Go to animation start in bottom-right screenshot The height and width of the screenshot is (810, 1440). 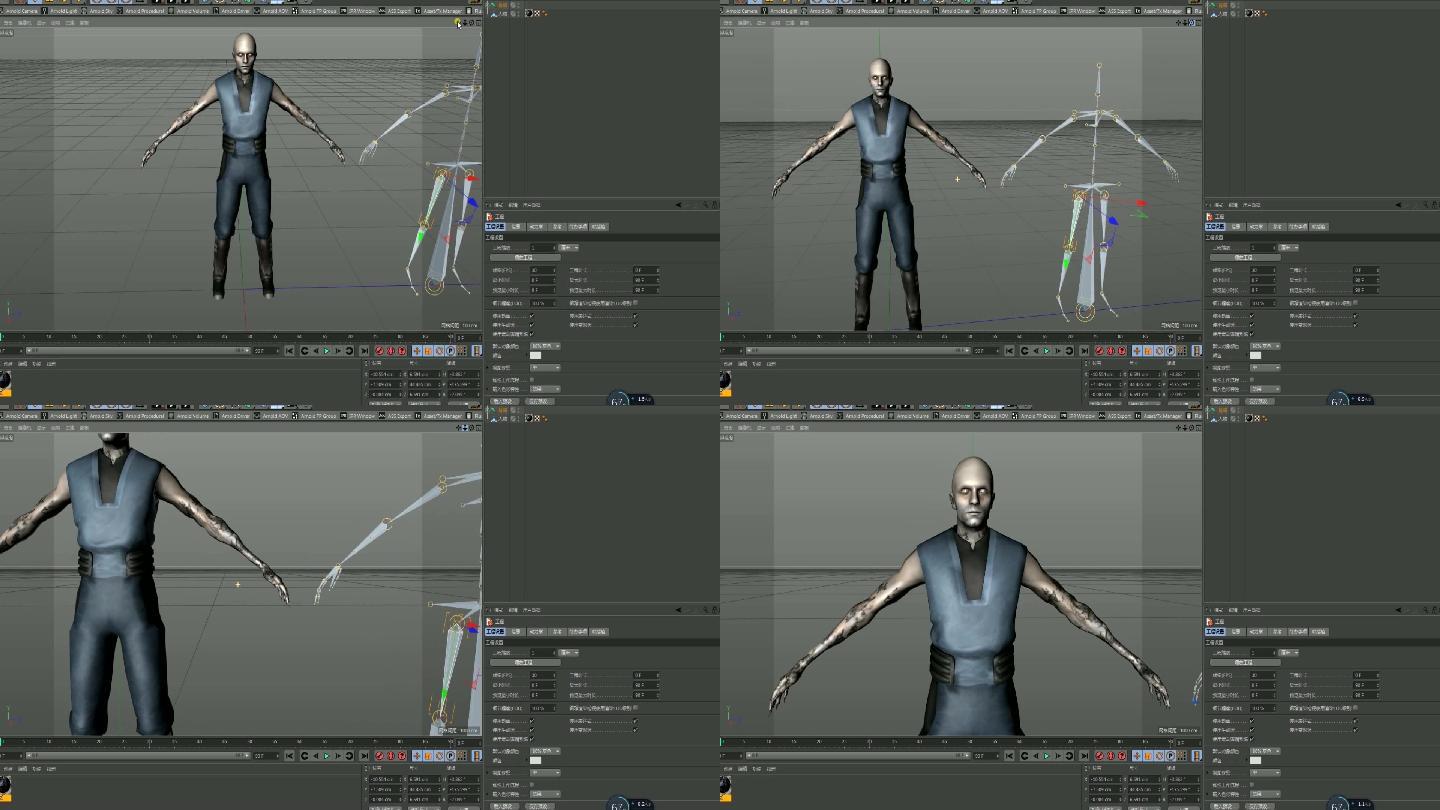[1009, 756]
